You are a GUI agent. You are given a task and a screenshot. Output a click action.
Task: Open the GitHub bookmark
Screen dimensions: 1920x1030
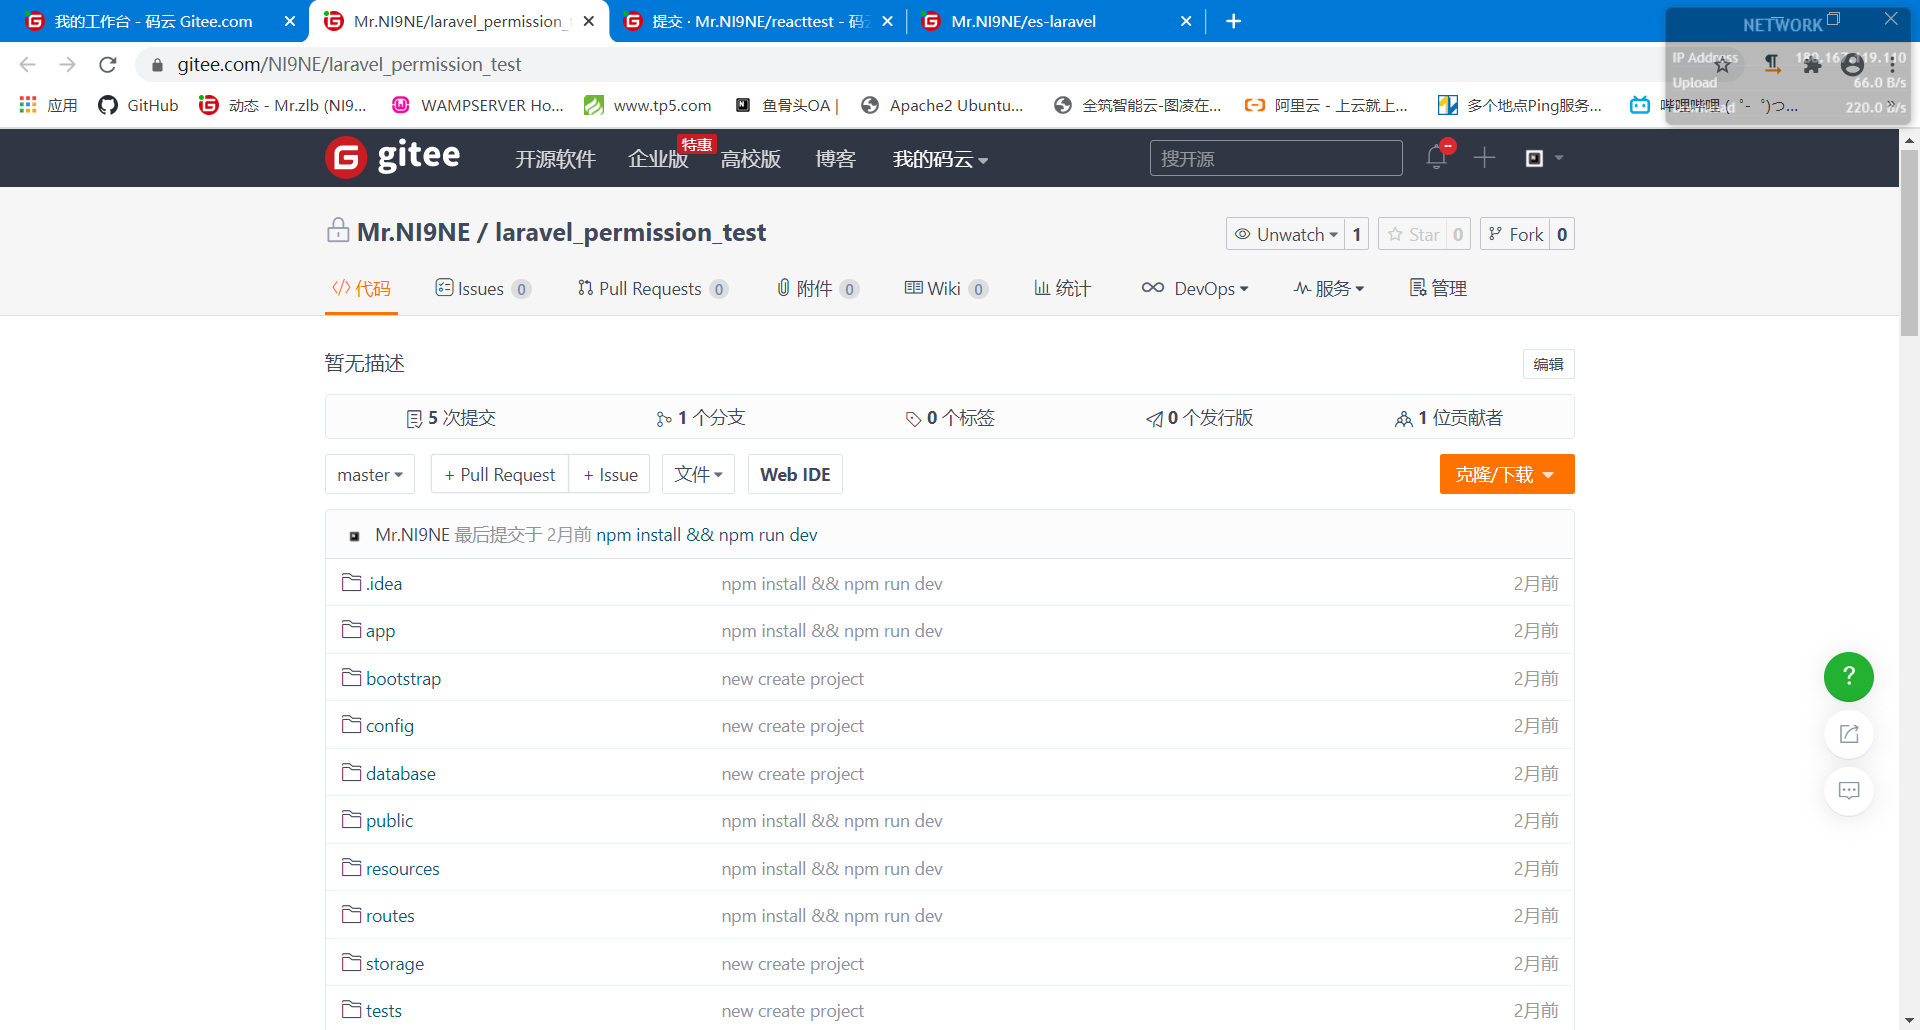139,105
